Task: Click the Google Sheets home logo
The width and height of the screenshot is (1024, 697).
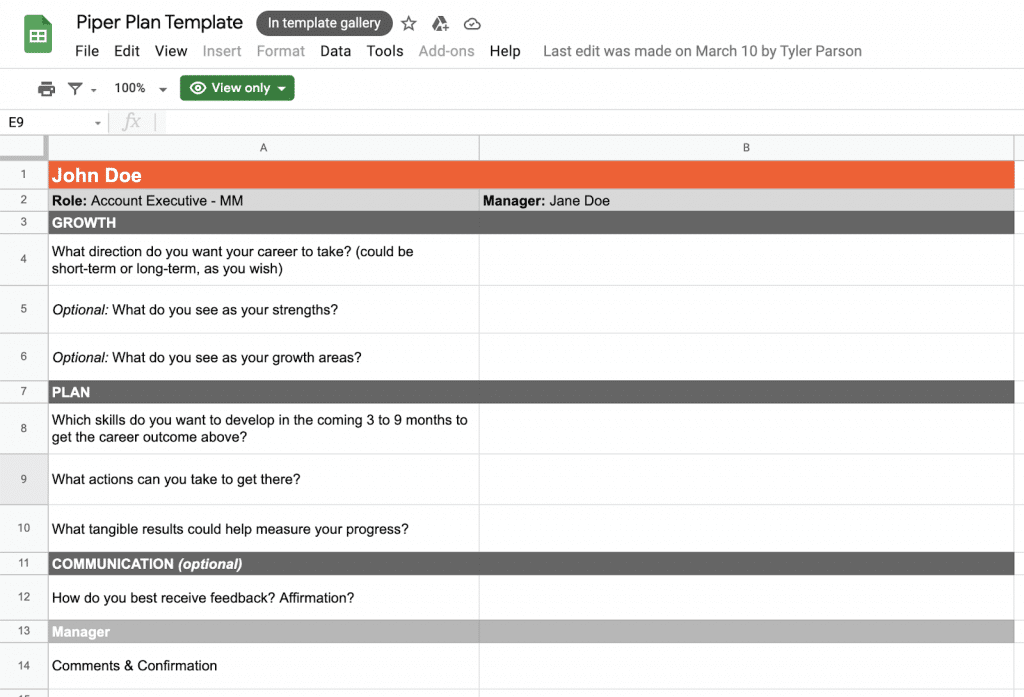Action: tap(38, 36)
